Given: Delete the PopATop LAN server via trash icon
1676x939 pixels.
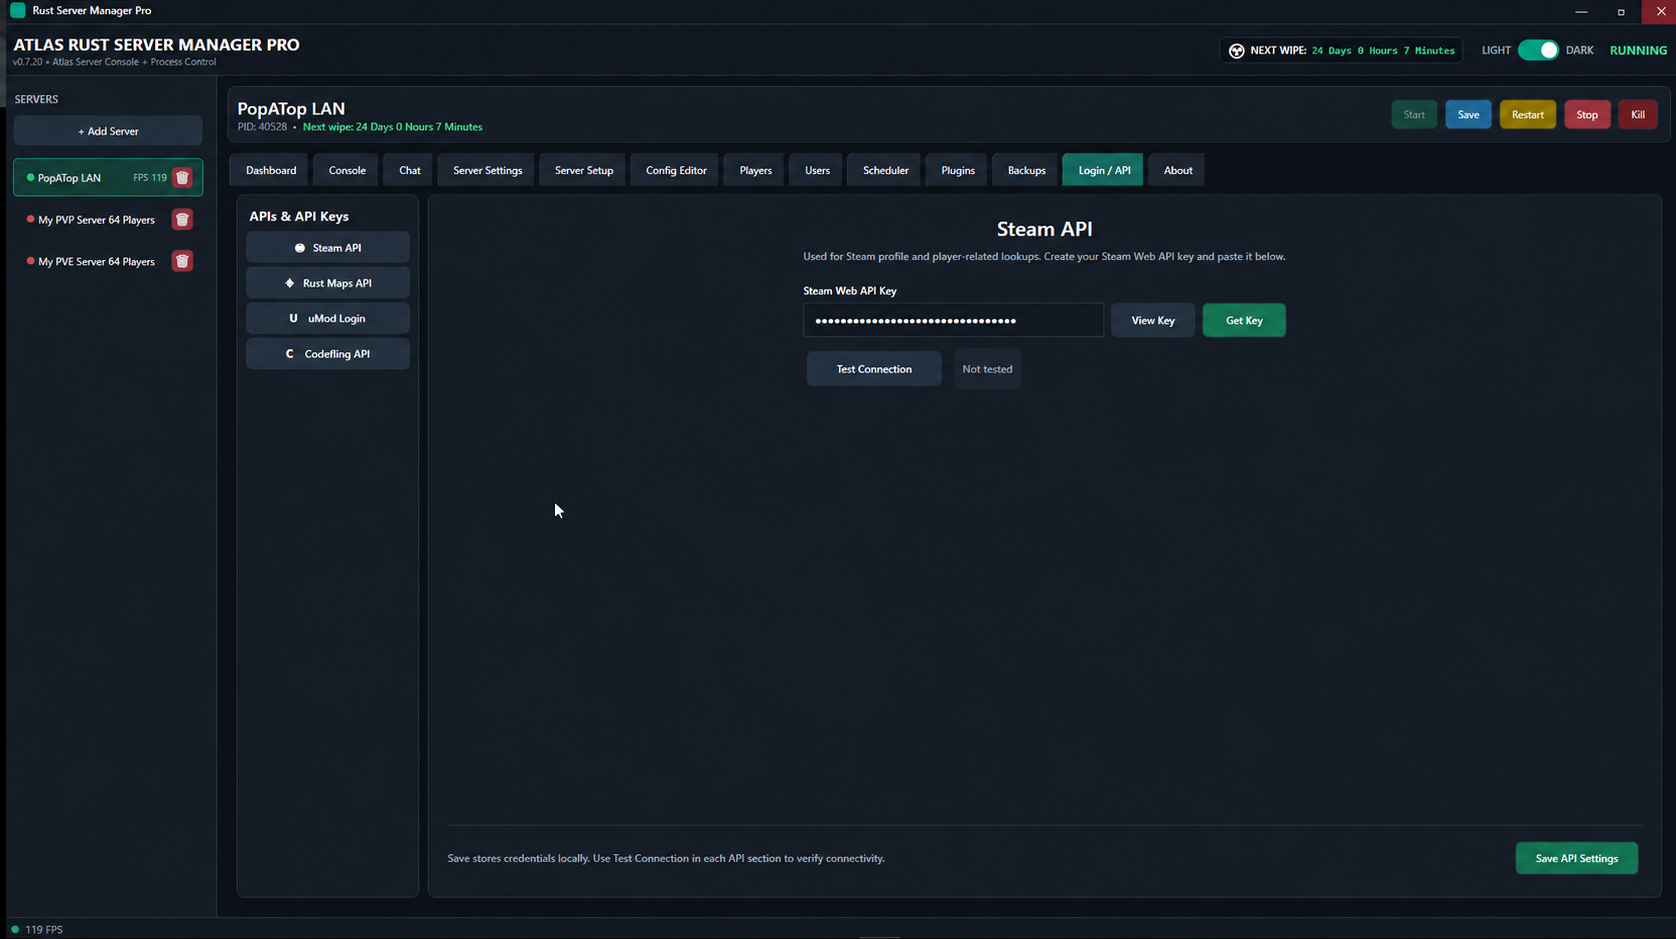Looking at the screenshot, I should (x=182, y=178).
